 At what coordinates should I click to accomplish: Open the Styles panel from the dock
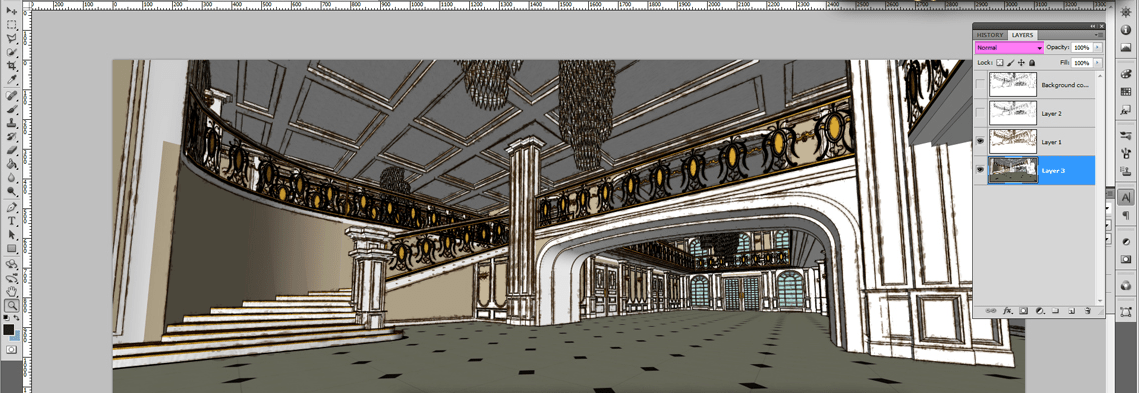tap(1125, 110)
